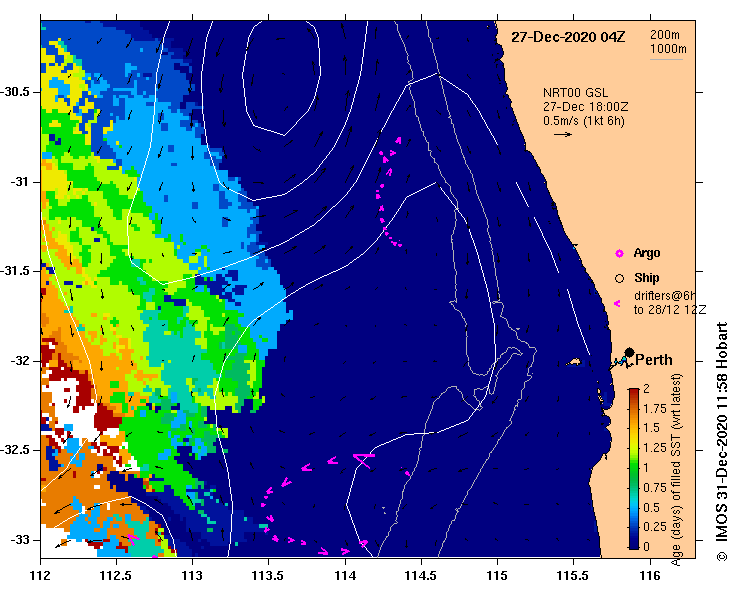Click the Ship legend label
739x592 pixels.
tap(646, 278)
